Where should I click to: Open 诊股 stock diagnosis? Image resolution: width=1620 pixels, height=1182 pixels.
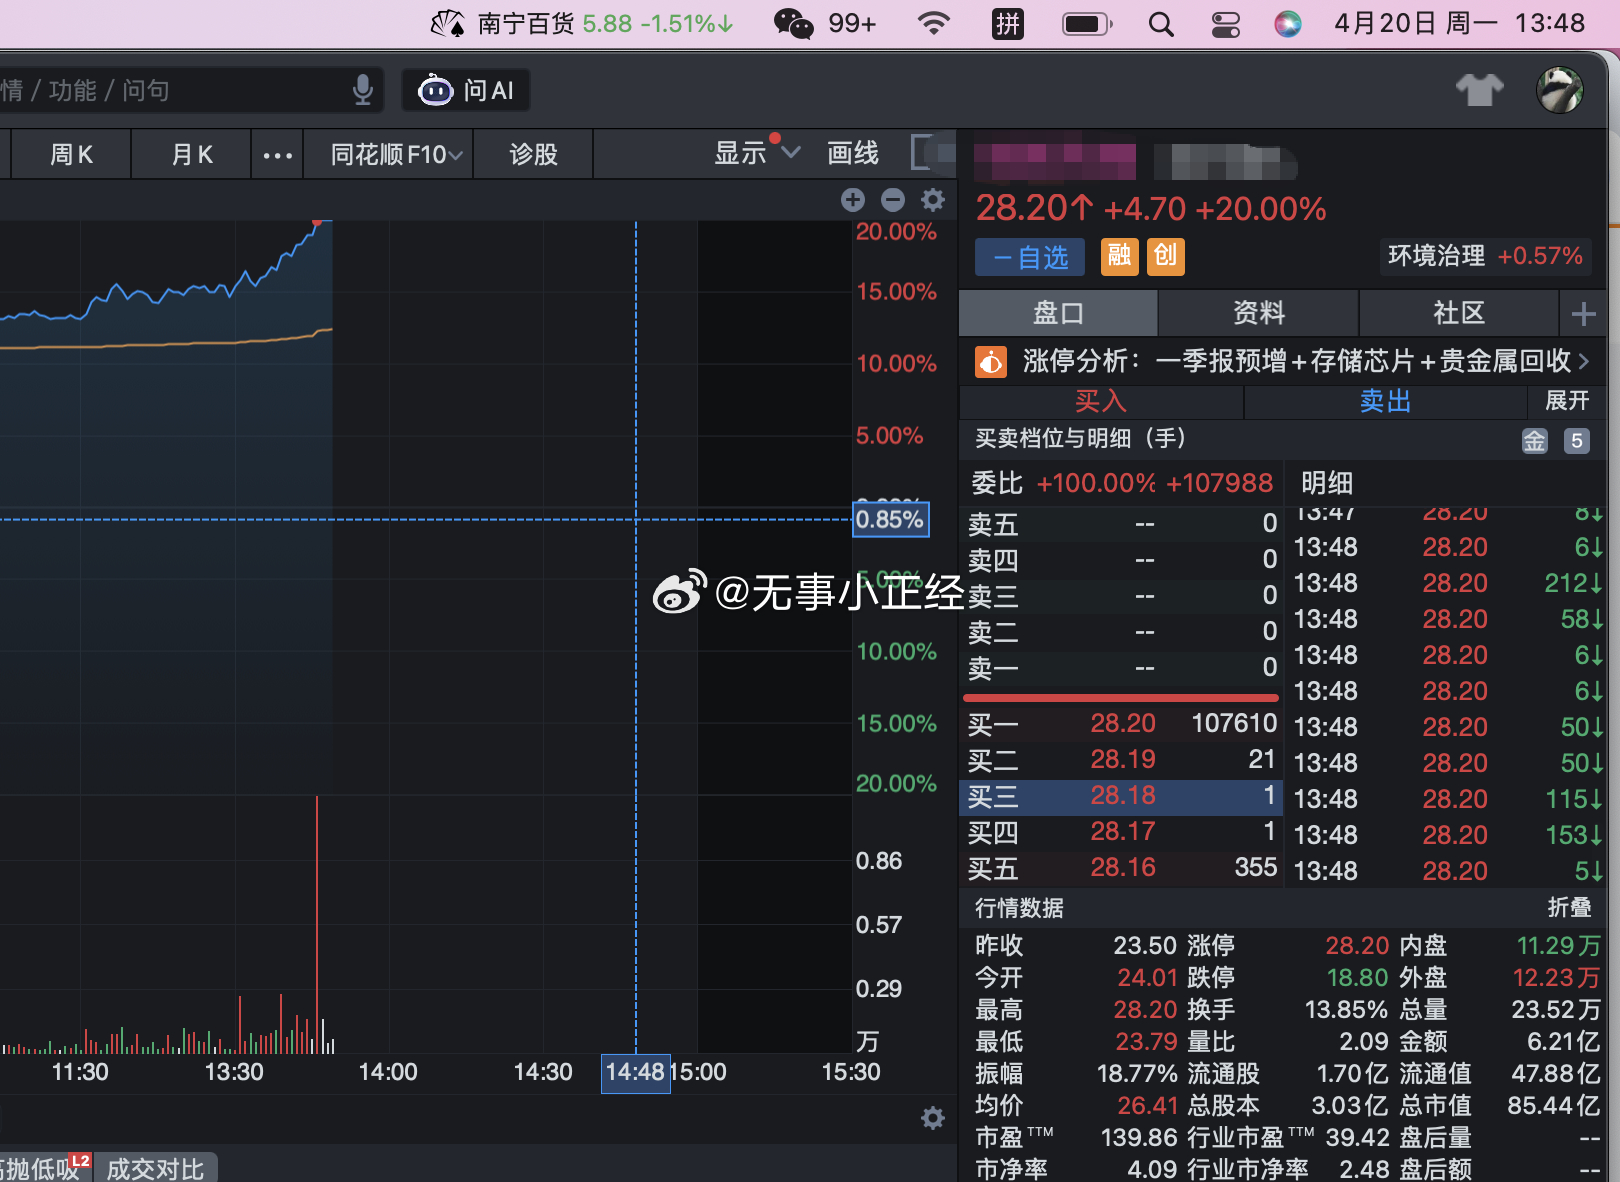click(x=533, y=154)
